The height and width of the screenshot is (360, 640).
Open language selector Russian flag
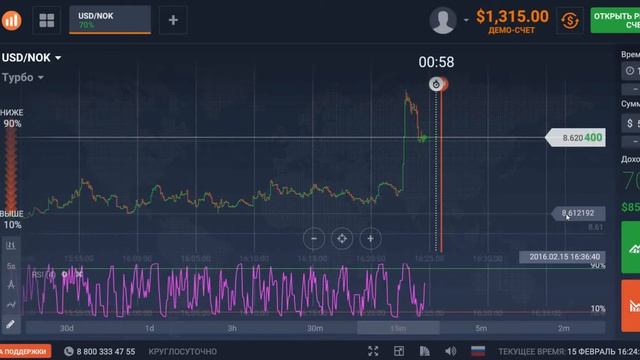478,351
